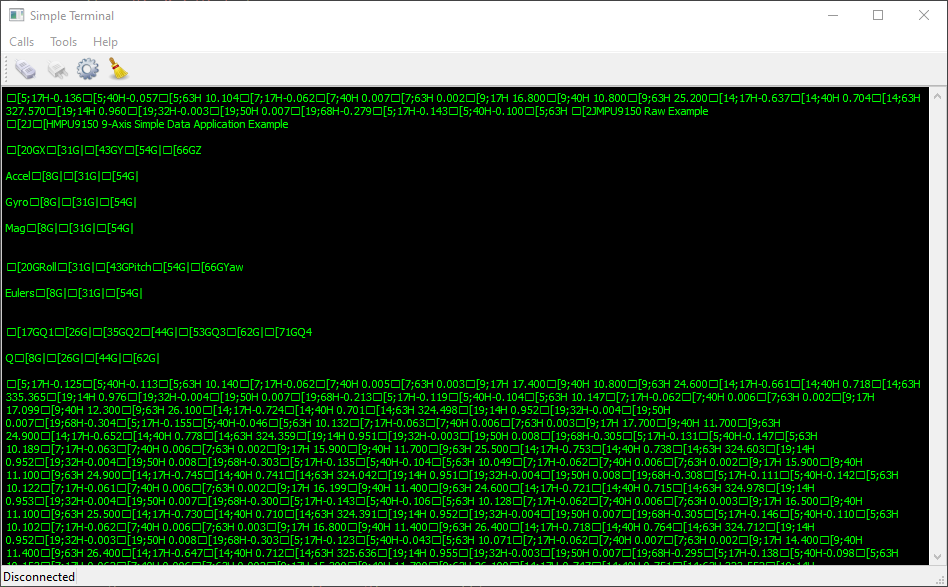Open the Tools menu
This screenshot has width=948, height=587.
(63, 42)
